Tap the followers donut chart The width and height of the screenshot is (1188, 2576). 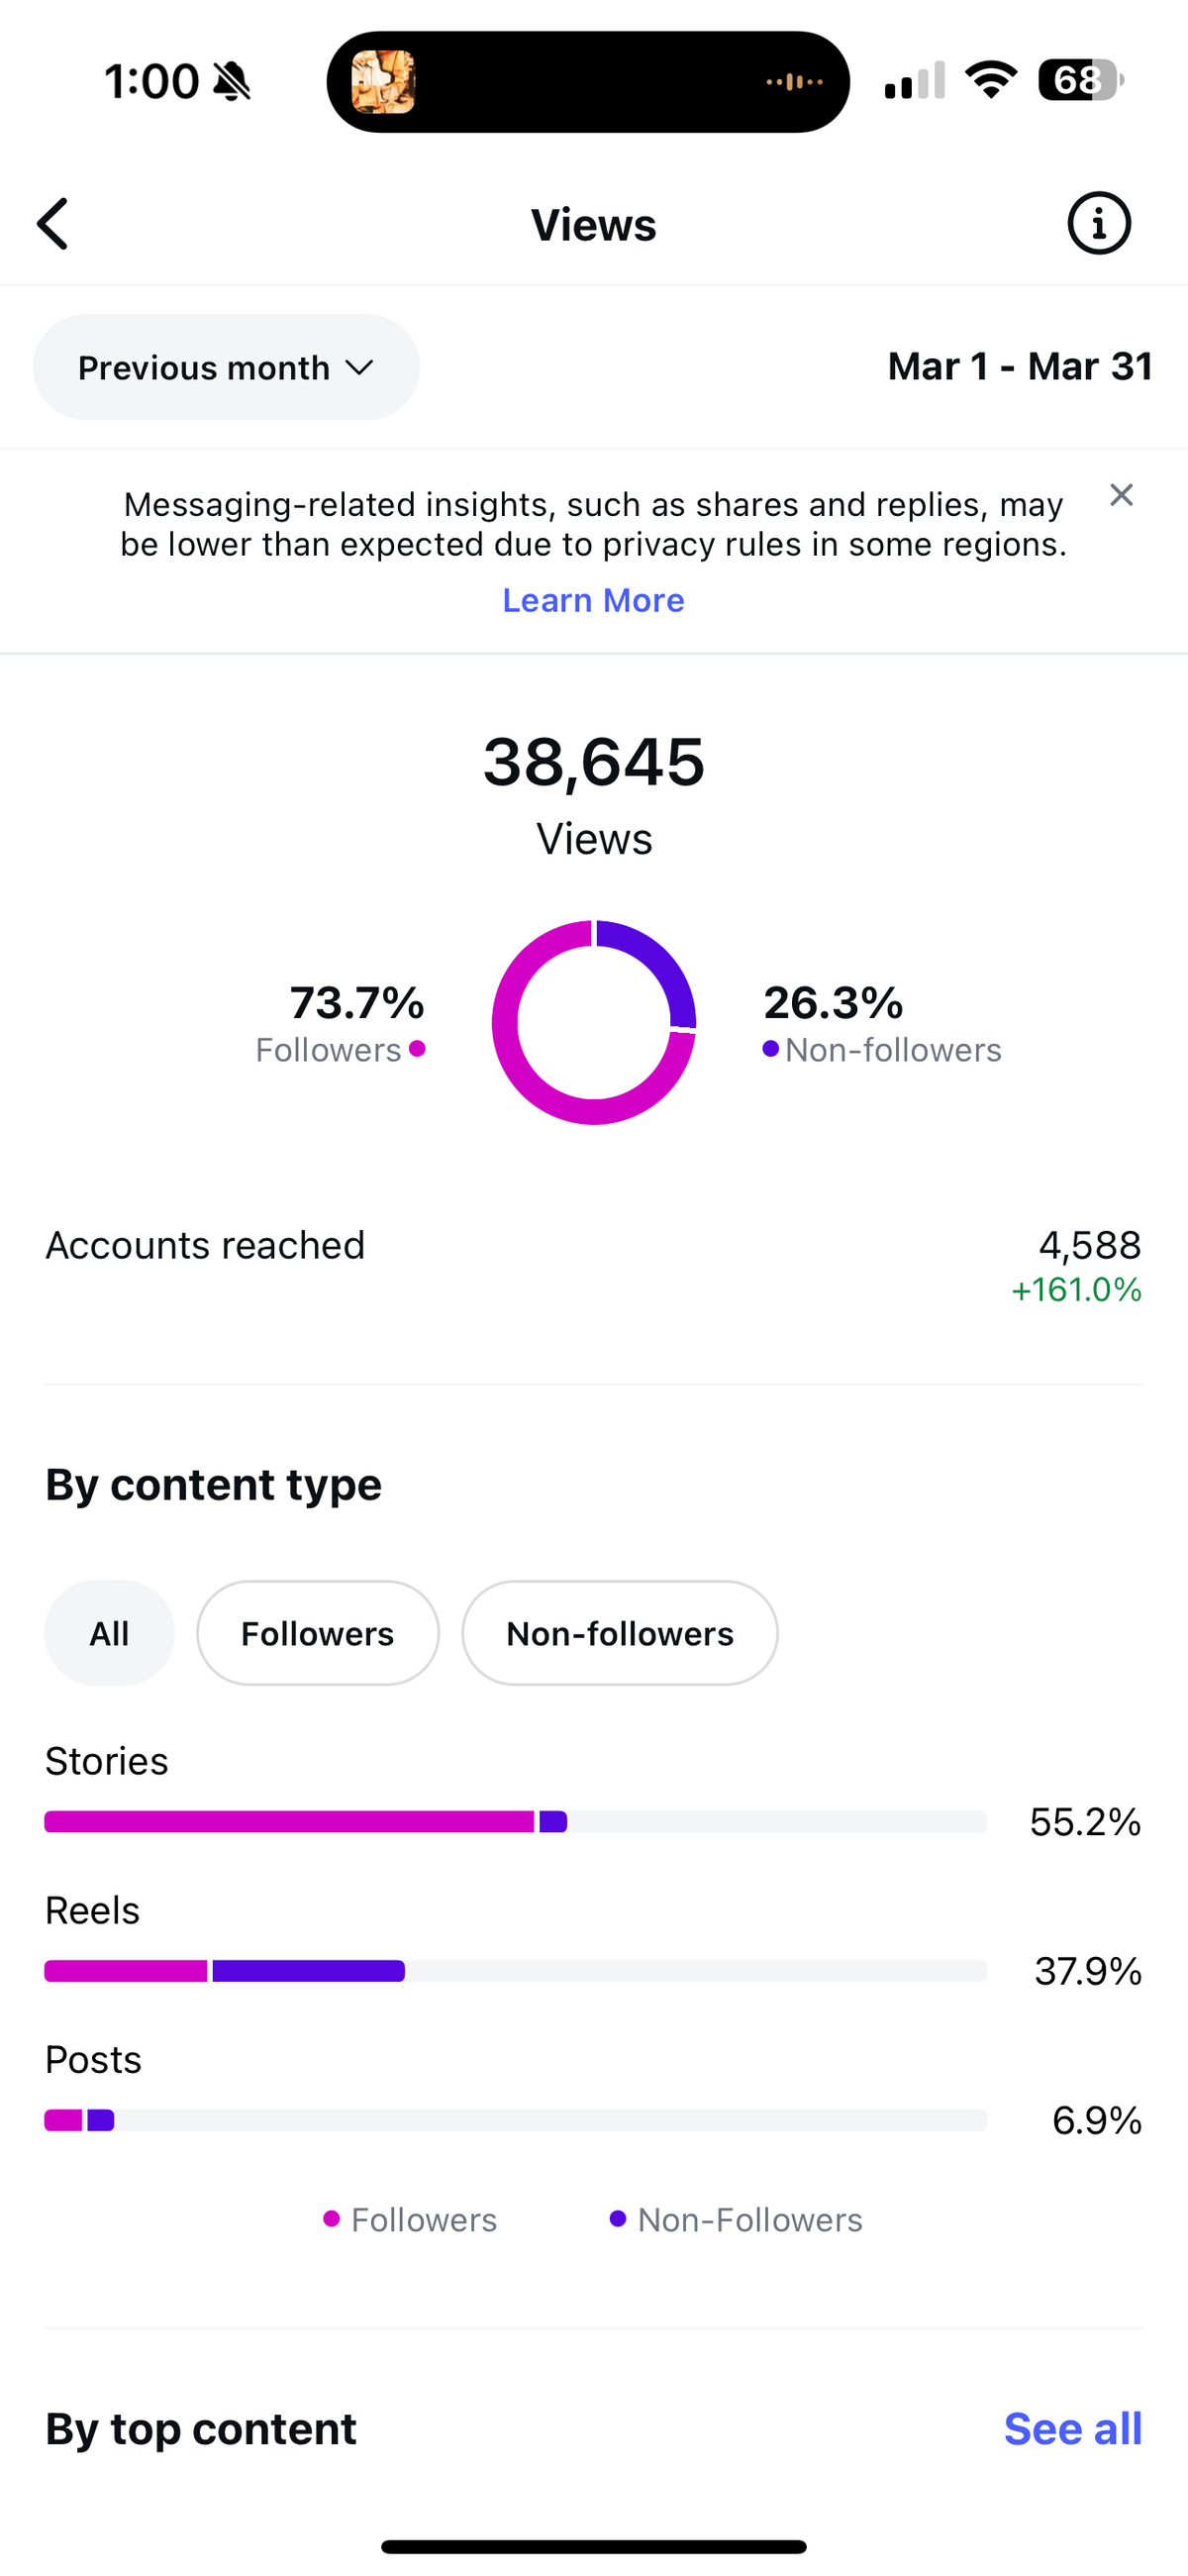click(594, 1022)
